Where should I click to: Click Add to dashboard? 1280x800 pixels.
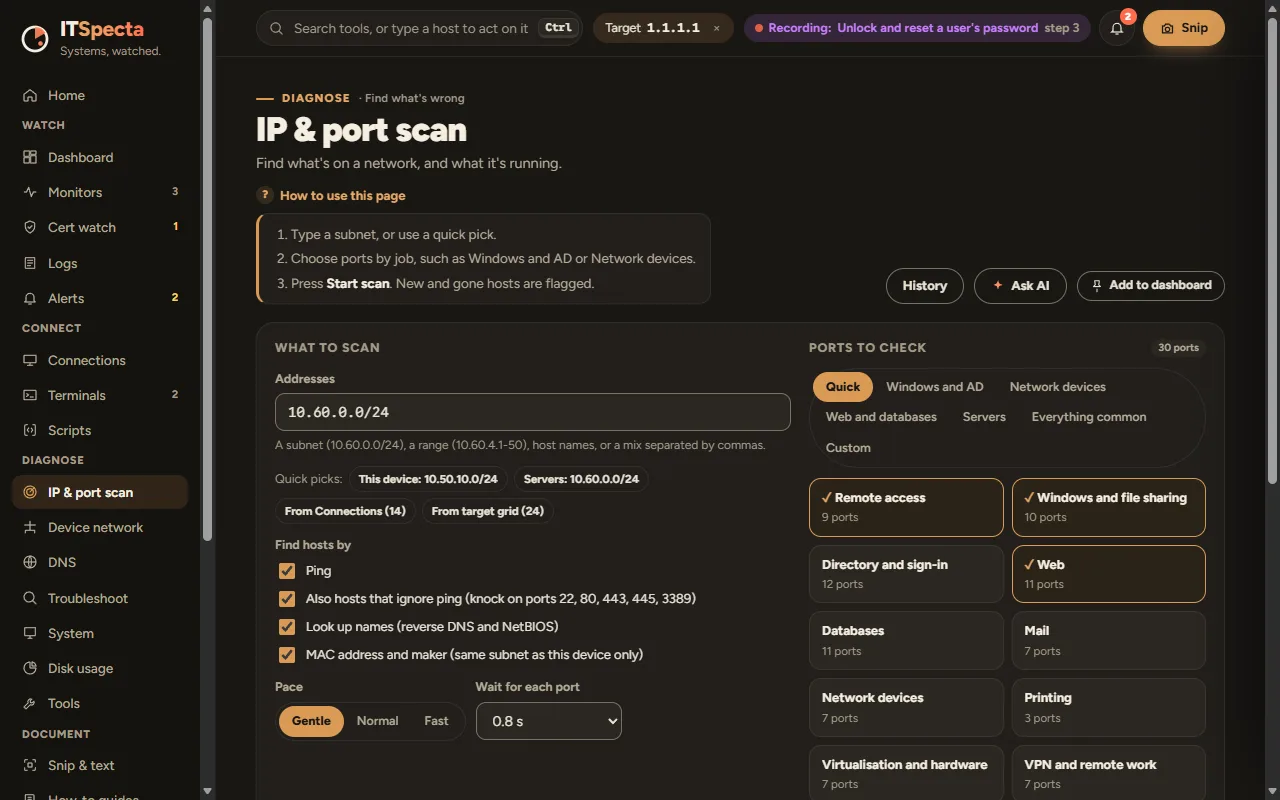[x=1151, y=285]
